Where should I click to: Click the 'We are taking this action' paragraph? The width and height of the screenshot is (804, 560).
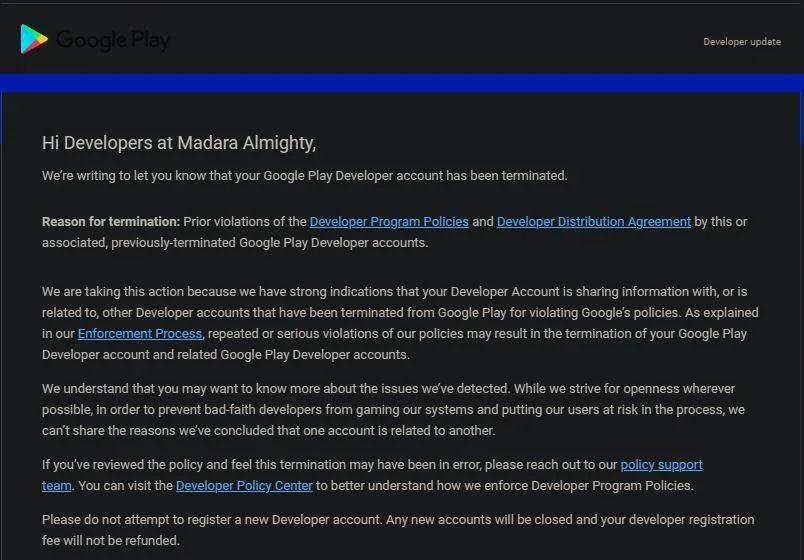[x=394, y=312]
